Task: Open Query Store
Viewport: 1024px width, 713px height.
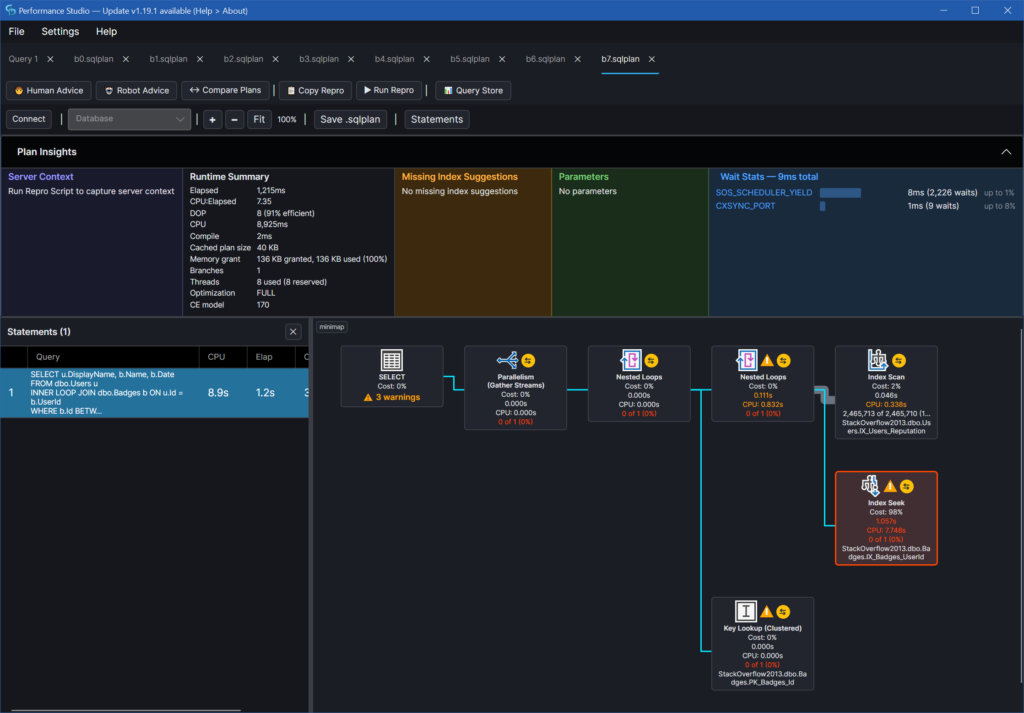Action: click(473, 90)
